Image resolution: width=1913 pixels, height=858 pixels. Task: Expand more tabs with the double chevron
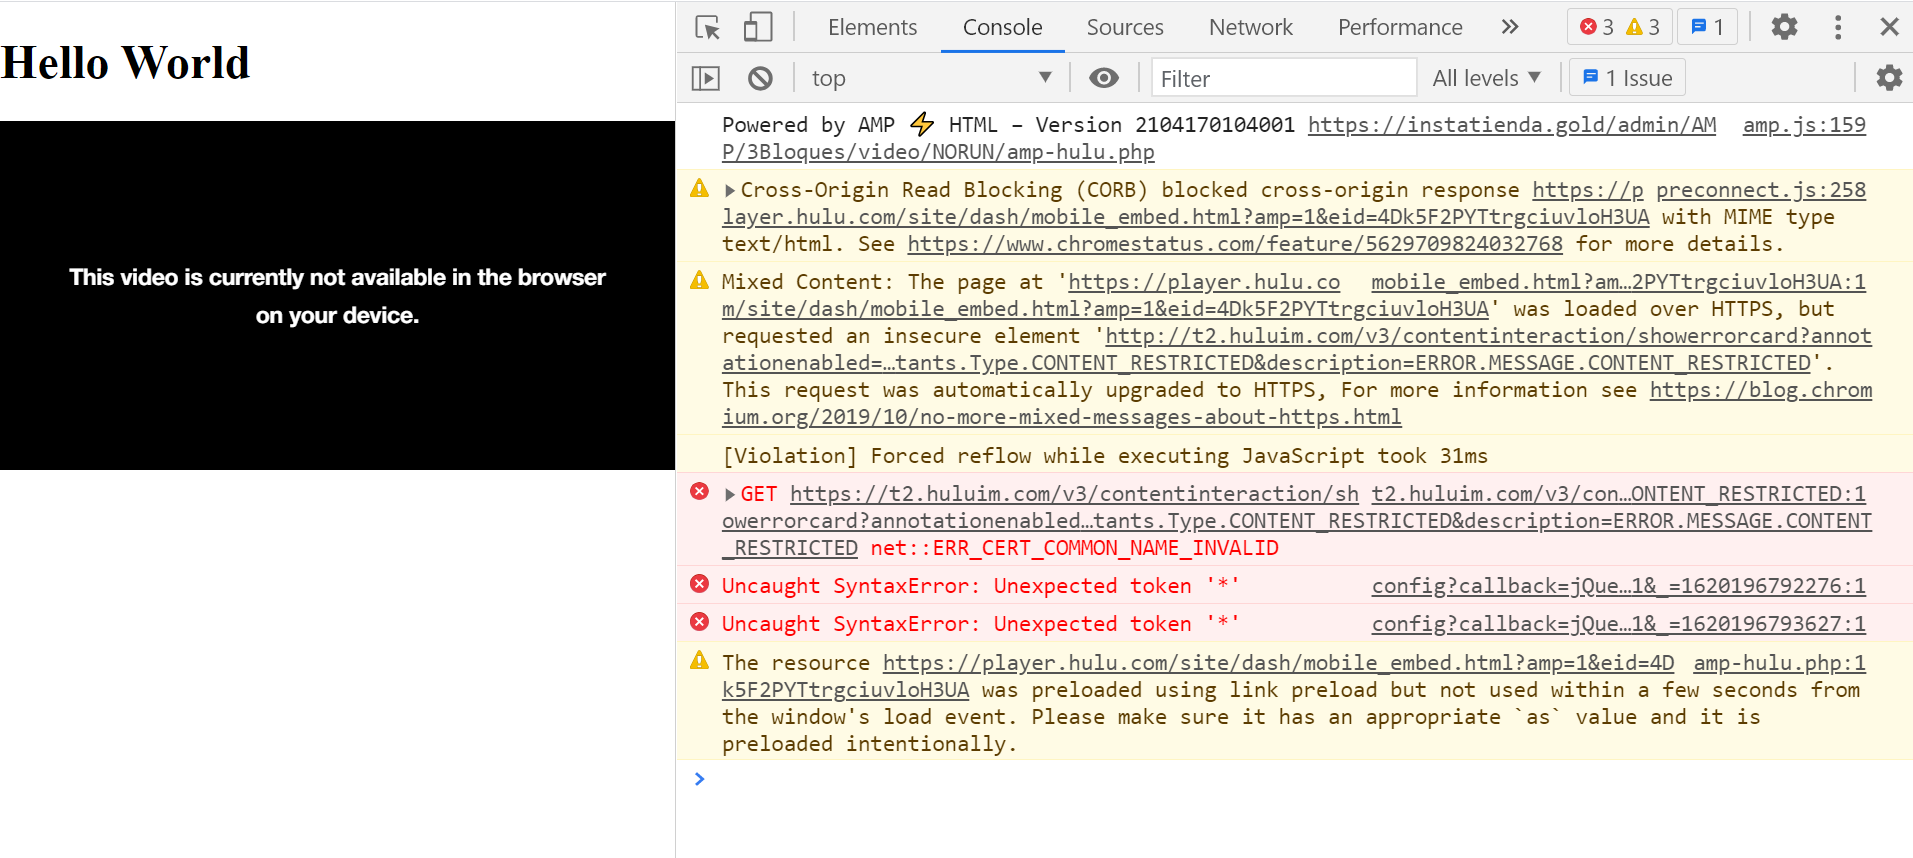tap(1510, 27)
